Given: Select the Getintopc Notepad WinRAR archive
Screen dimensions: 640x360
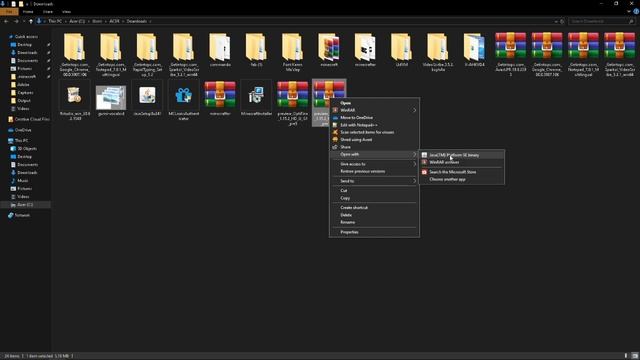Looking at the screenshot, I should 583,55.
